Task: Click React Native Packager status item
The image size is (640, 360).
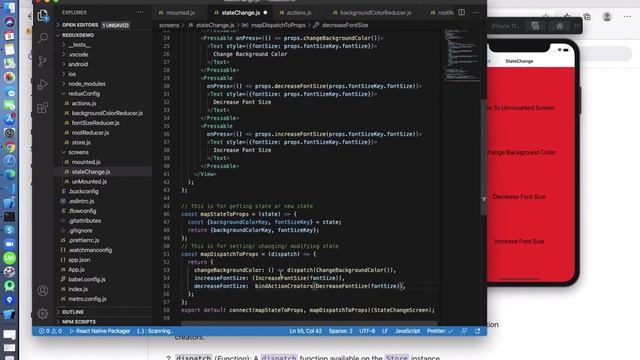Action: point(100,331)
